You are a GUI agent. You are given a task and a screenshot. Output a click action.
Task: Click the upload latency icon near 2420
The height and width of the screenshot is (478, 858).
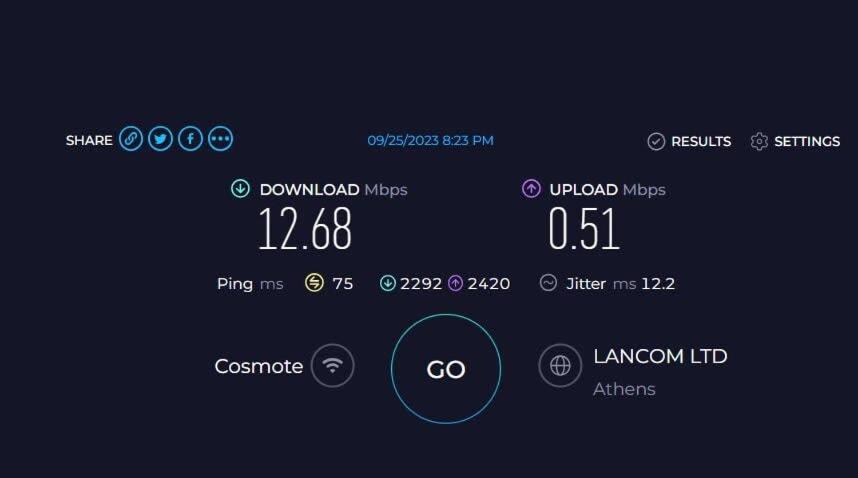[455, 283]
